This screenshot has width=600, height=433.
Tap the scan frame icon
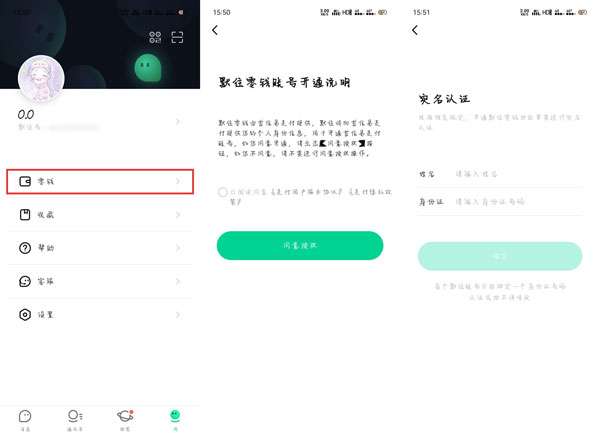[x=177, y=37]
